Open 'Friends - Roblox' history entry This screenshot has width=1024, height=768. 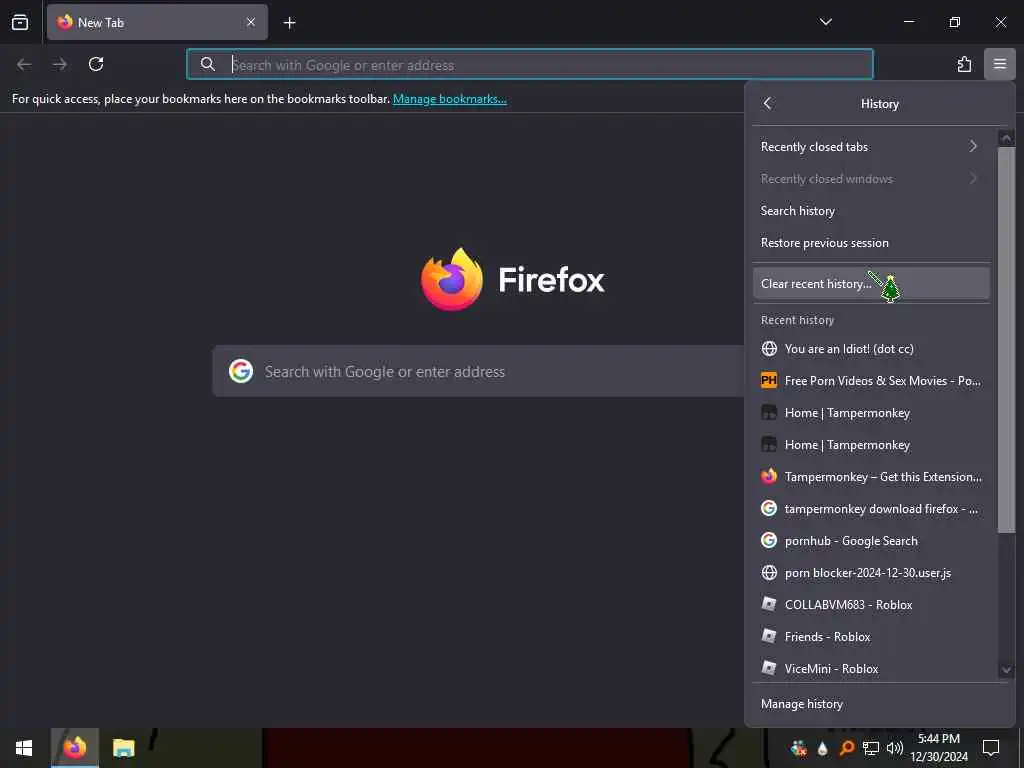coord(871,637)
